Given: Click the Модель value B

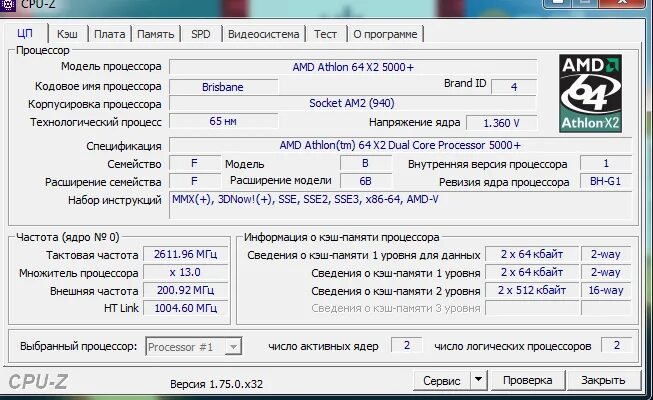Looking at the screenshot, I should click(366, 163).
